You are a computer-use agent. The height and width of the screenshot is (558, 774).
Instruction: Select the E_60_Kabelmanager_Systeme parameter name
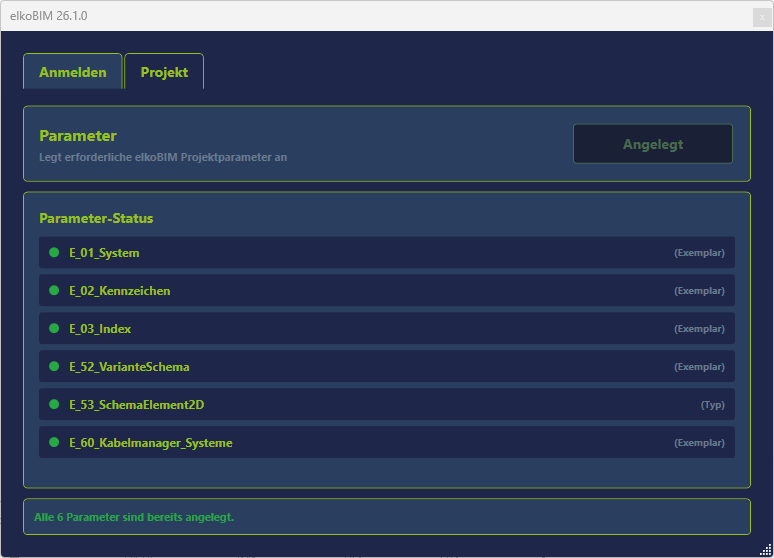click(x=151, y=443)
